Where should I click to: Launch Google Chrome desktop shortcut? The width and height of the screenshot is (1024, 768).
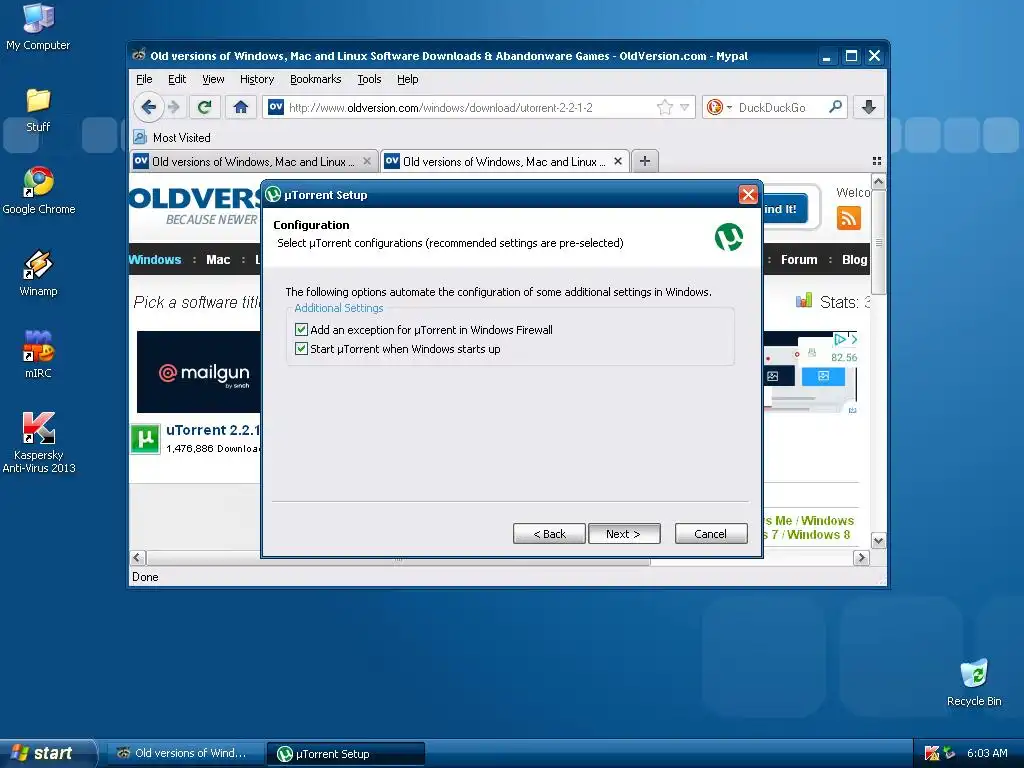pos(39,191)
